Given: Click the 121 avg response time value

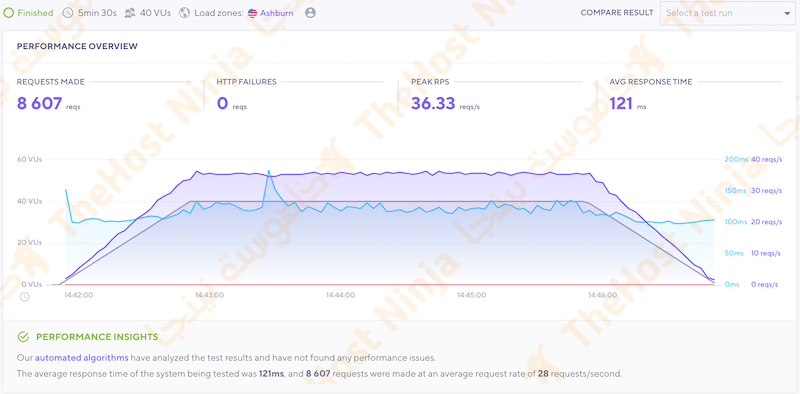Looking at the screenshot, I should click(621, 104).
